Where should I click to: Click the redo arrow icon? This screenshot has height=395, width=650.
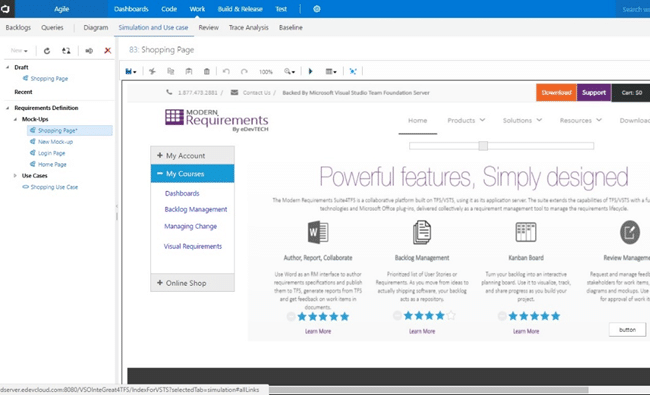click(x=244, y=71)
